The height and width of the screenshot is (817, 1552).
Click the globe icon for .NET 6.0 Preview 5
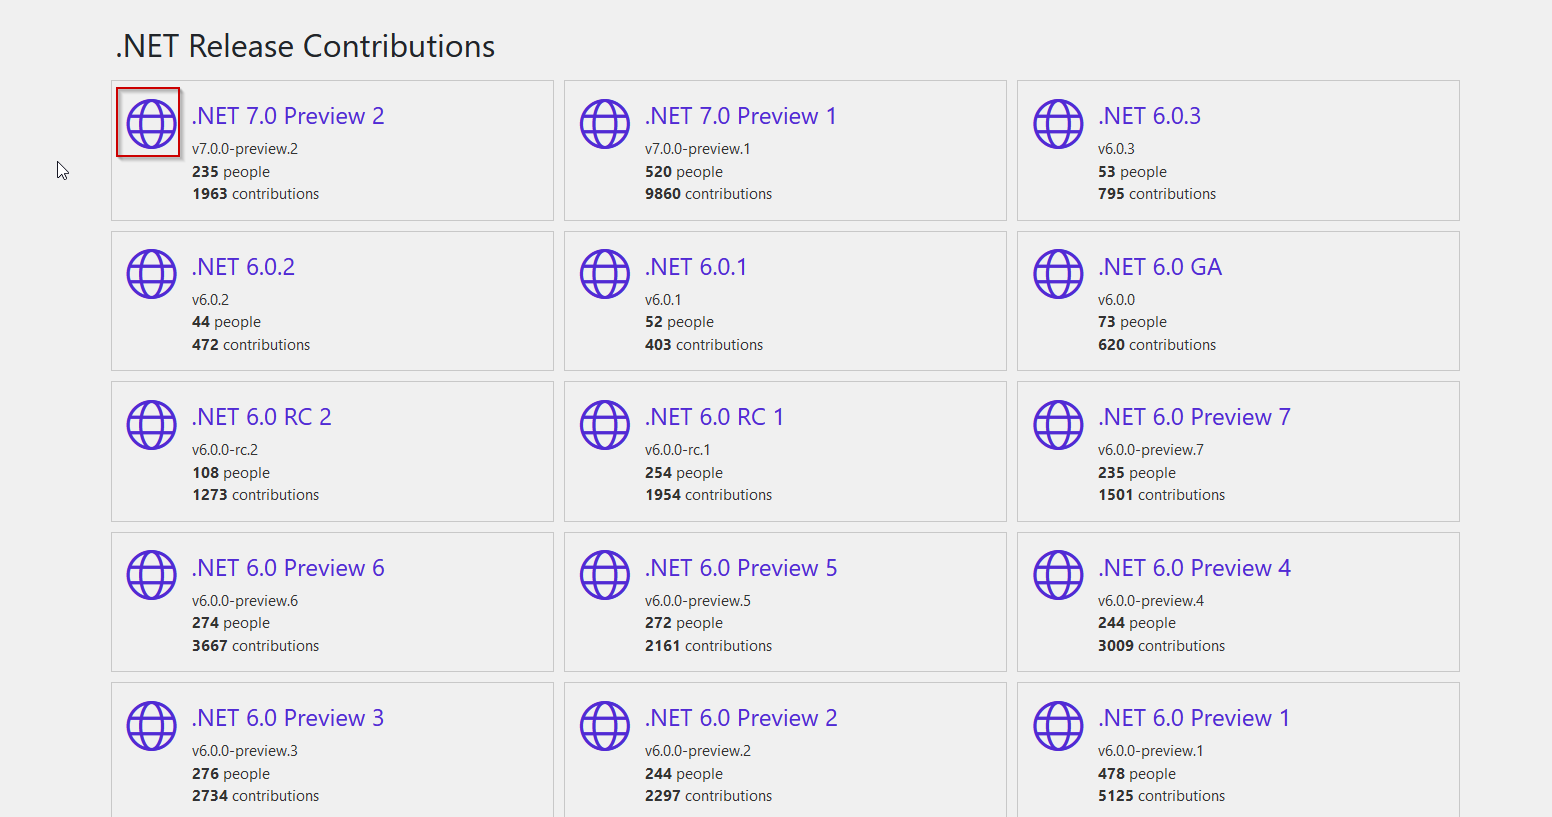pos(604,574)
